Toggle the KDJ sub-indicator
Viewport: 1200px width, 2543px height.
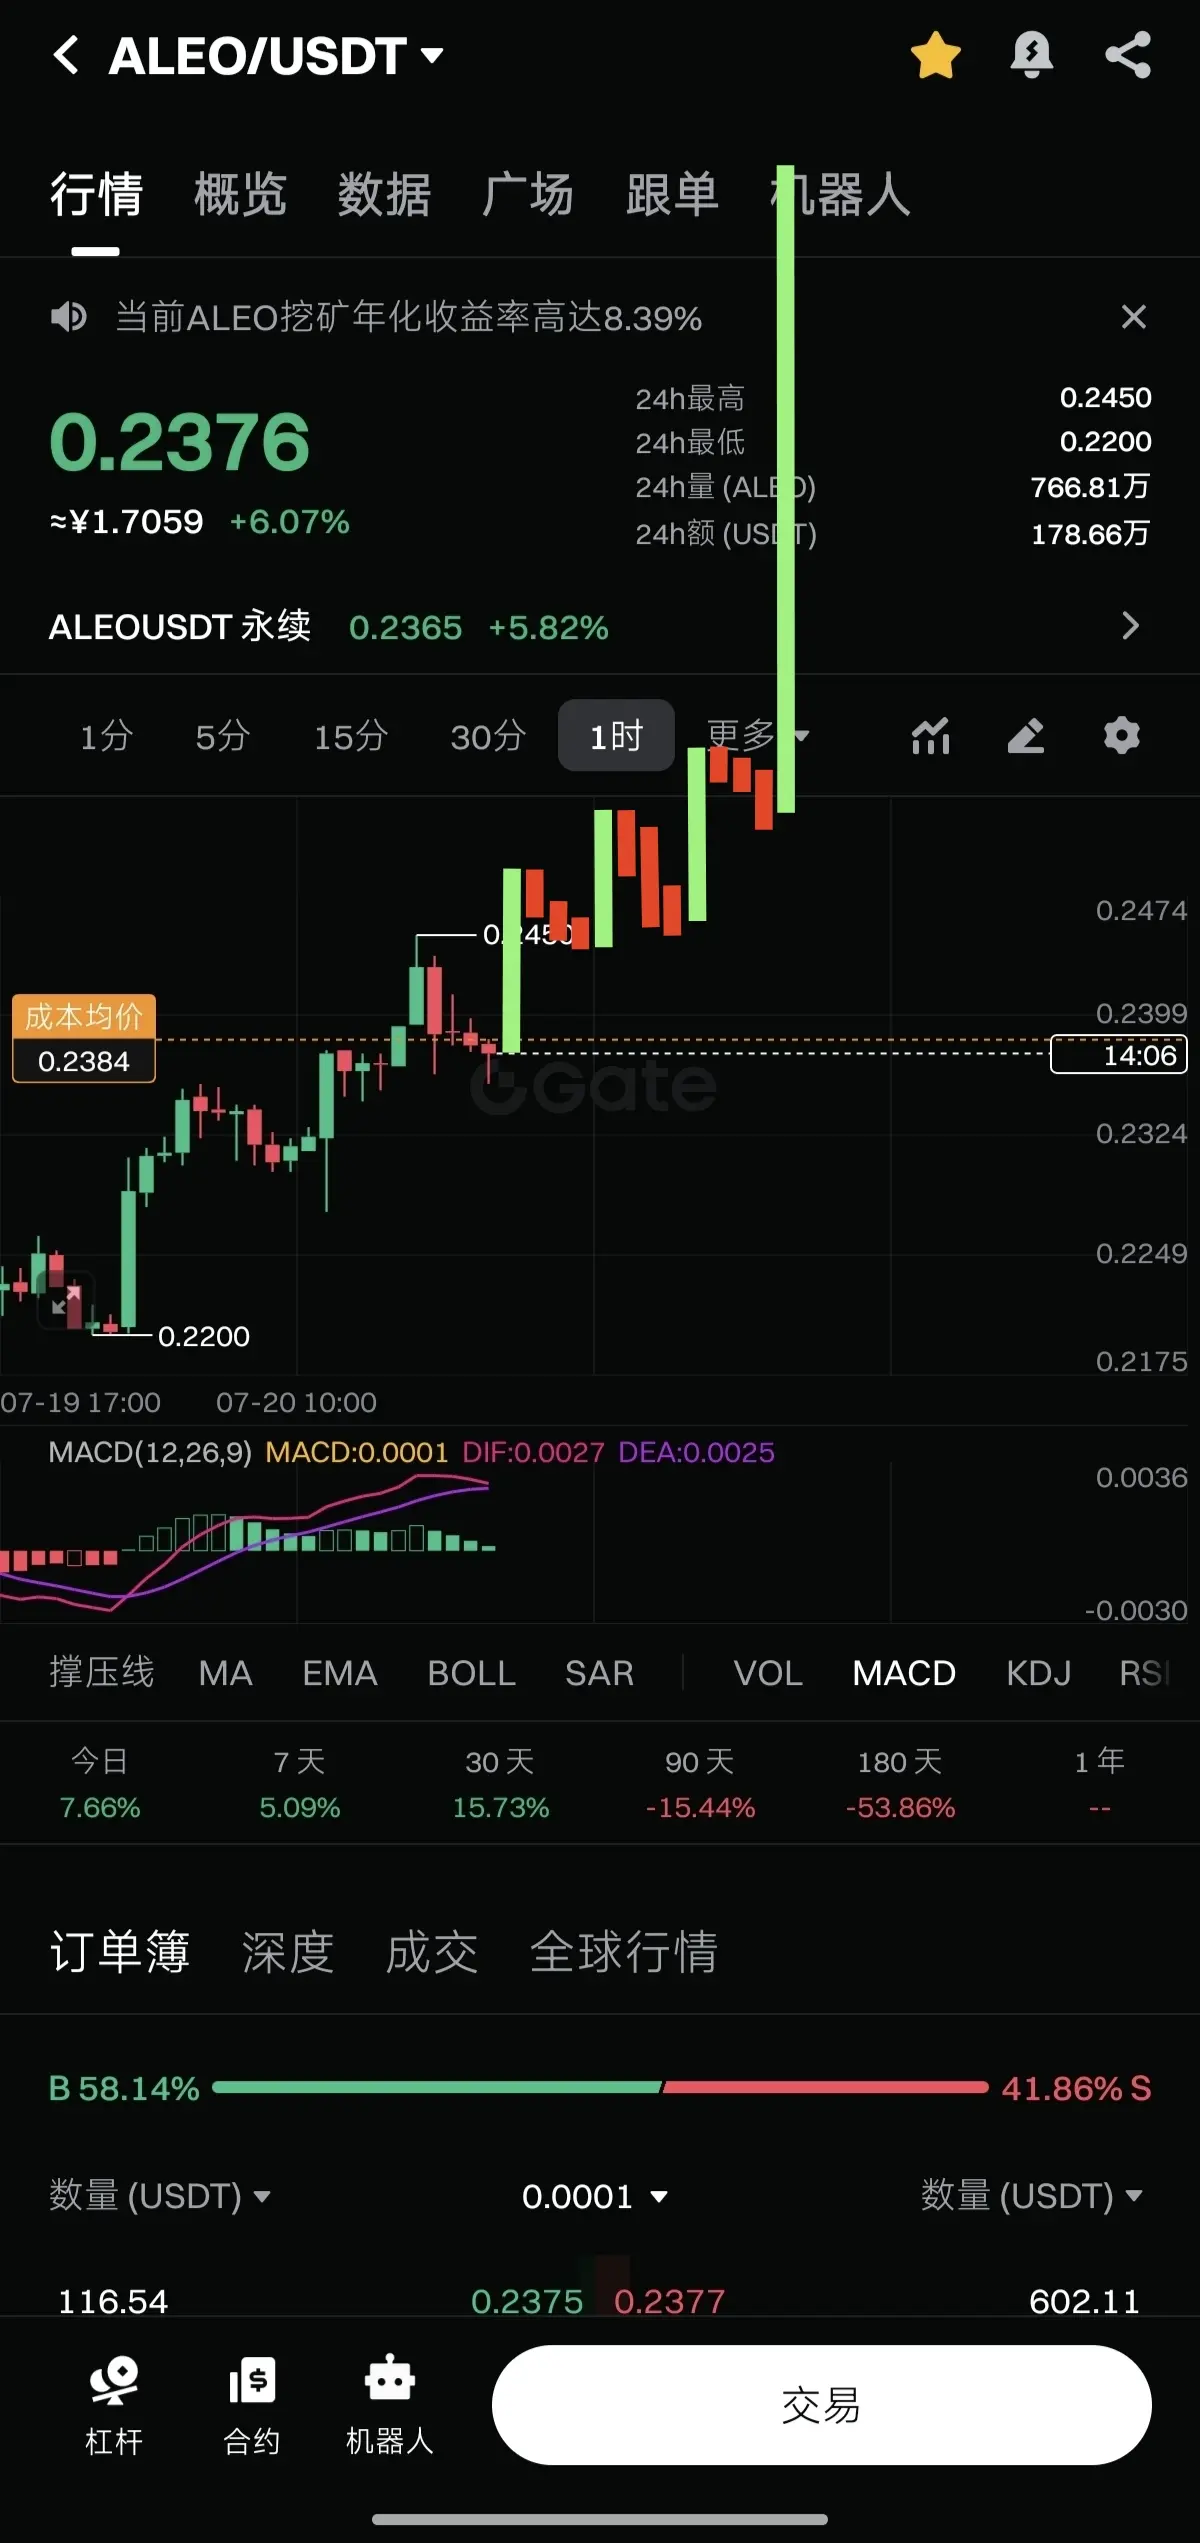tap(1038, 1673)
